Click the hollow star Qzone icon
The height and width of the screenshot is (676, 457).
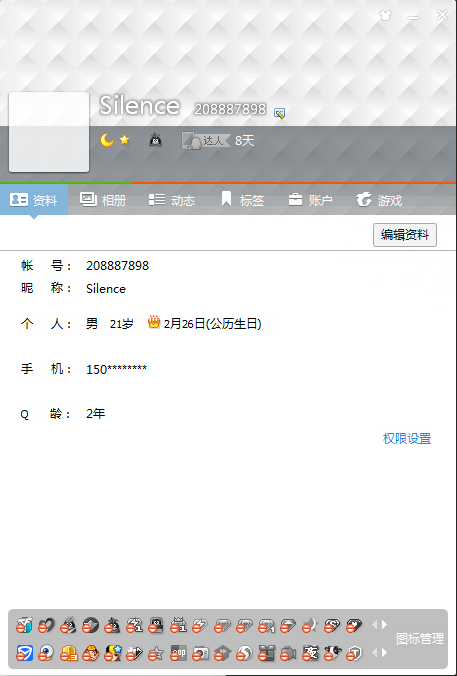156,653
